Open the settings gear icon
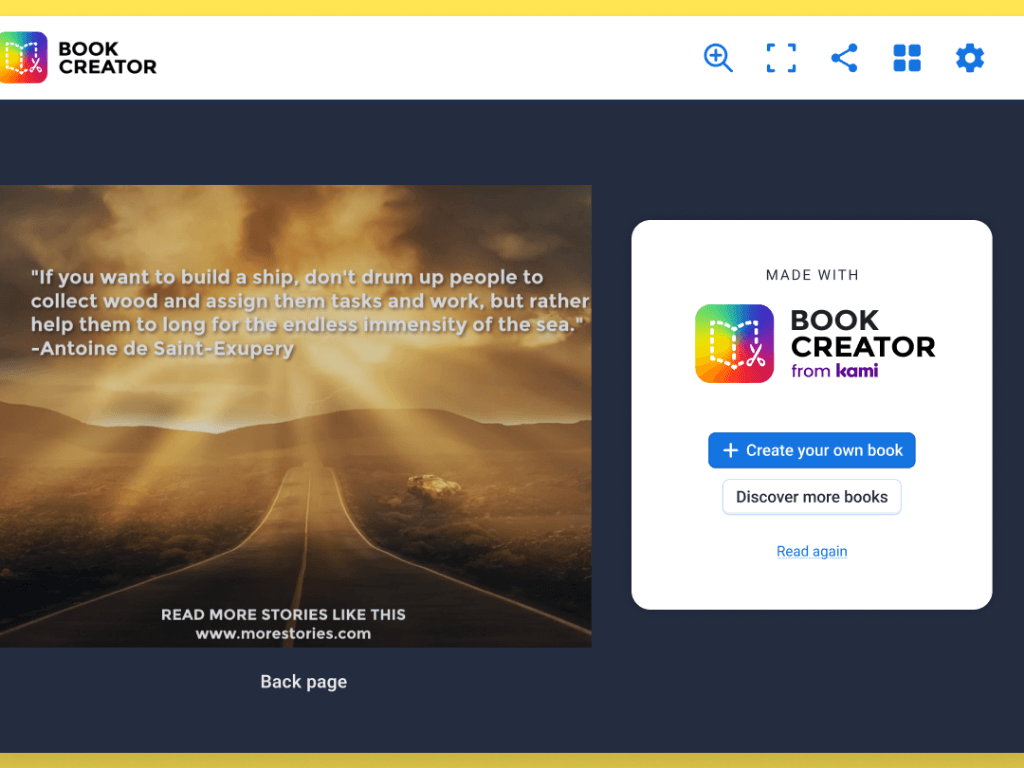The width and height of the screenshot is (1024, 768). pos(969,58)
